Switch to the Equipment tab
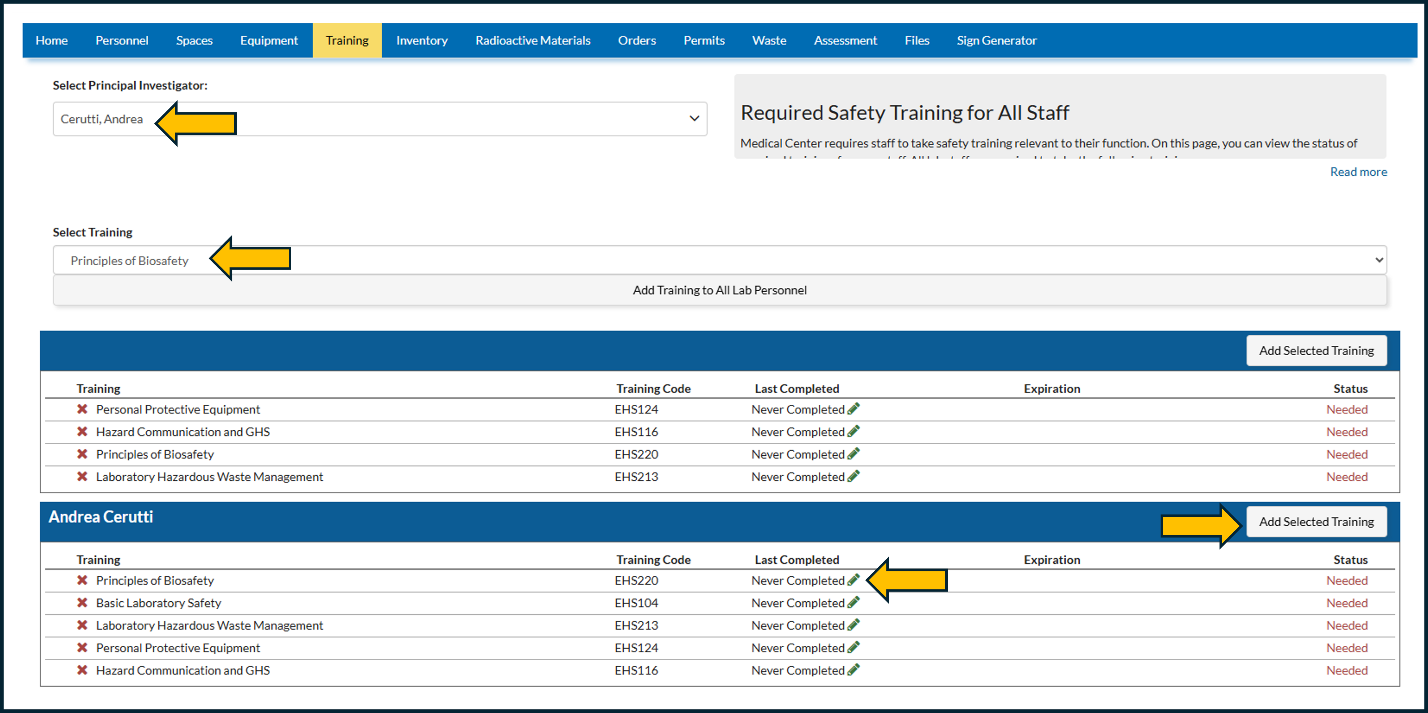 [269, 41]
